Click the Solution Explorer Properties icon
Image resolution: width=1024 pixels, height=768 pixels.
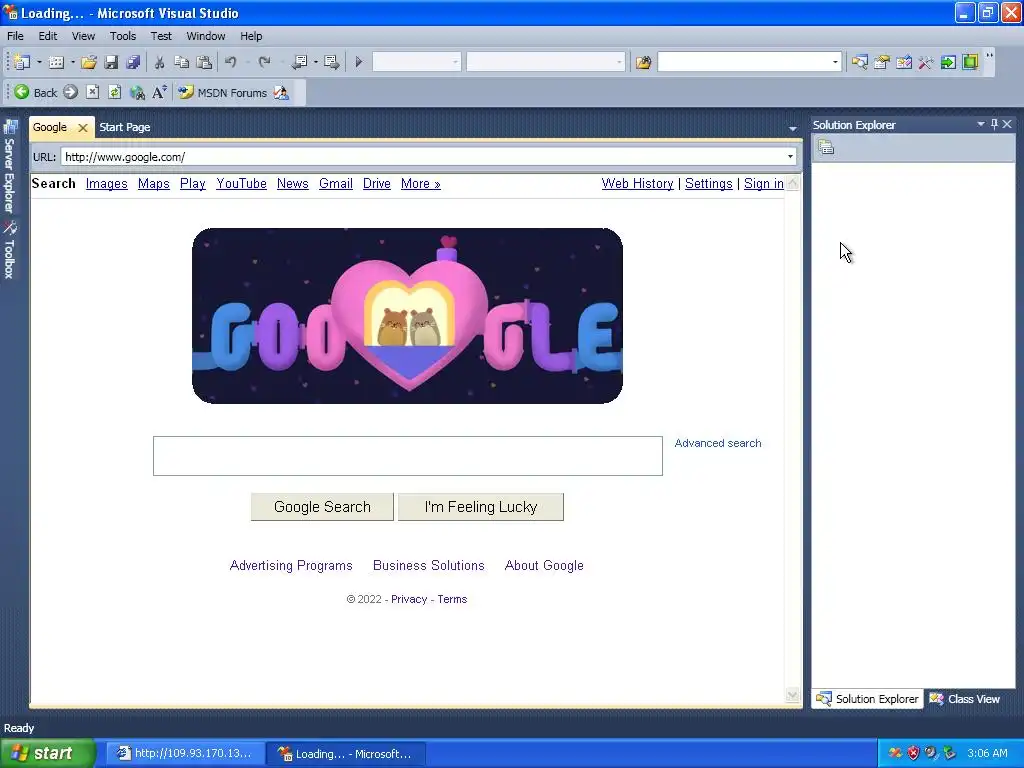826,148
